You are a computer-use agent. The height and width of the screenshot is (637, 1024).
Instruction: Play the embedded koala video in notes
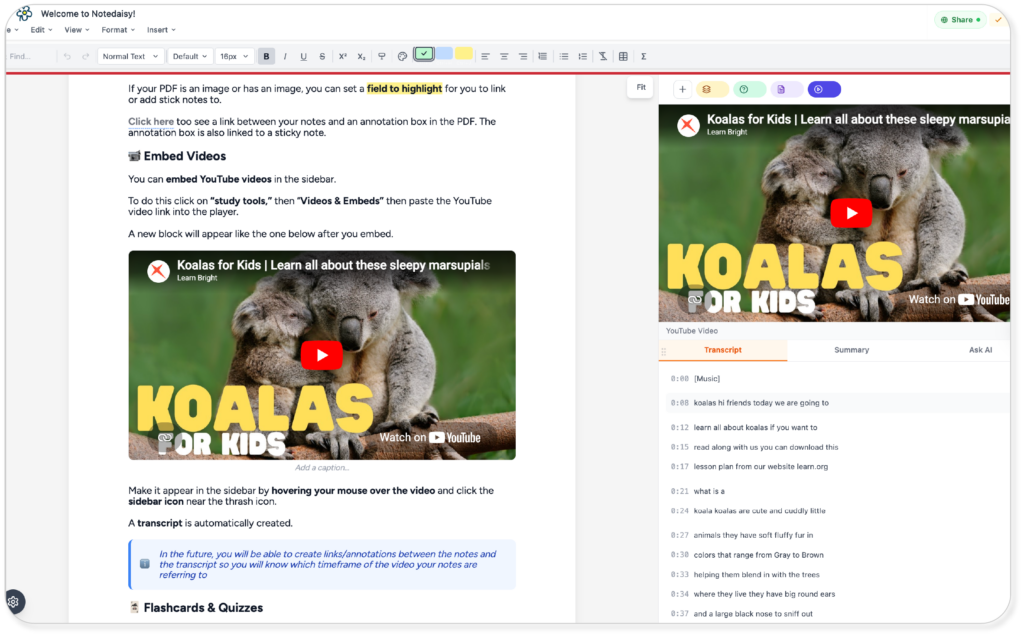click(x=321, y=355)
